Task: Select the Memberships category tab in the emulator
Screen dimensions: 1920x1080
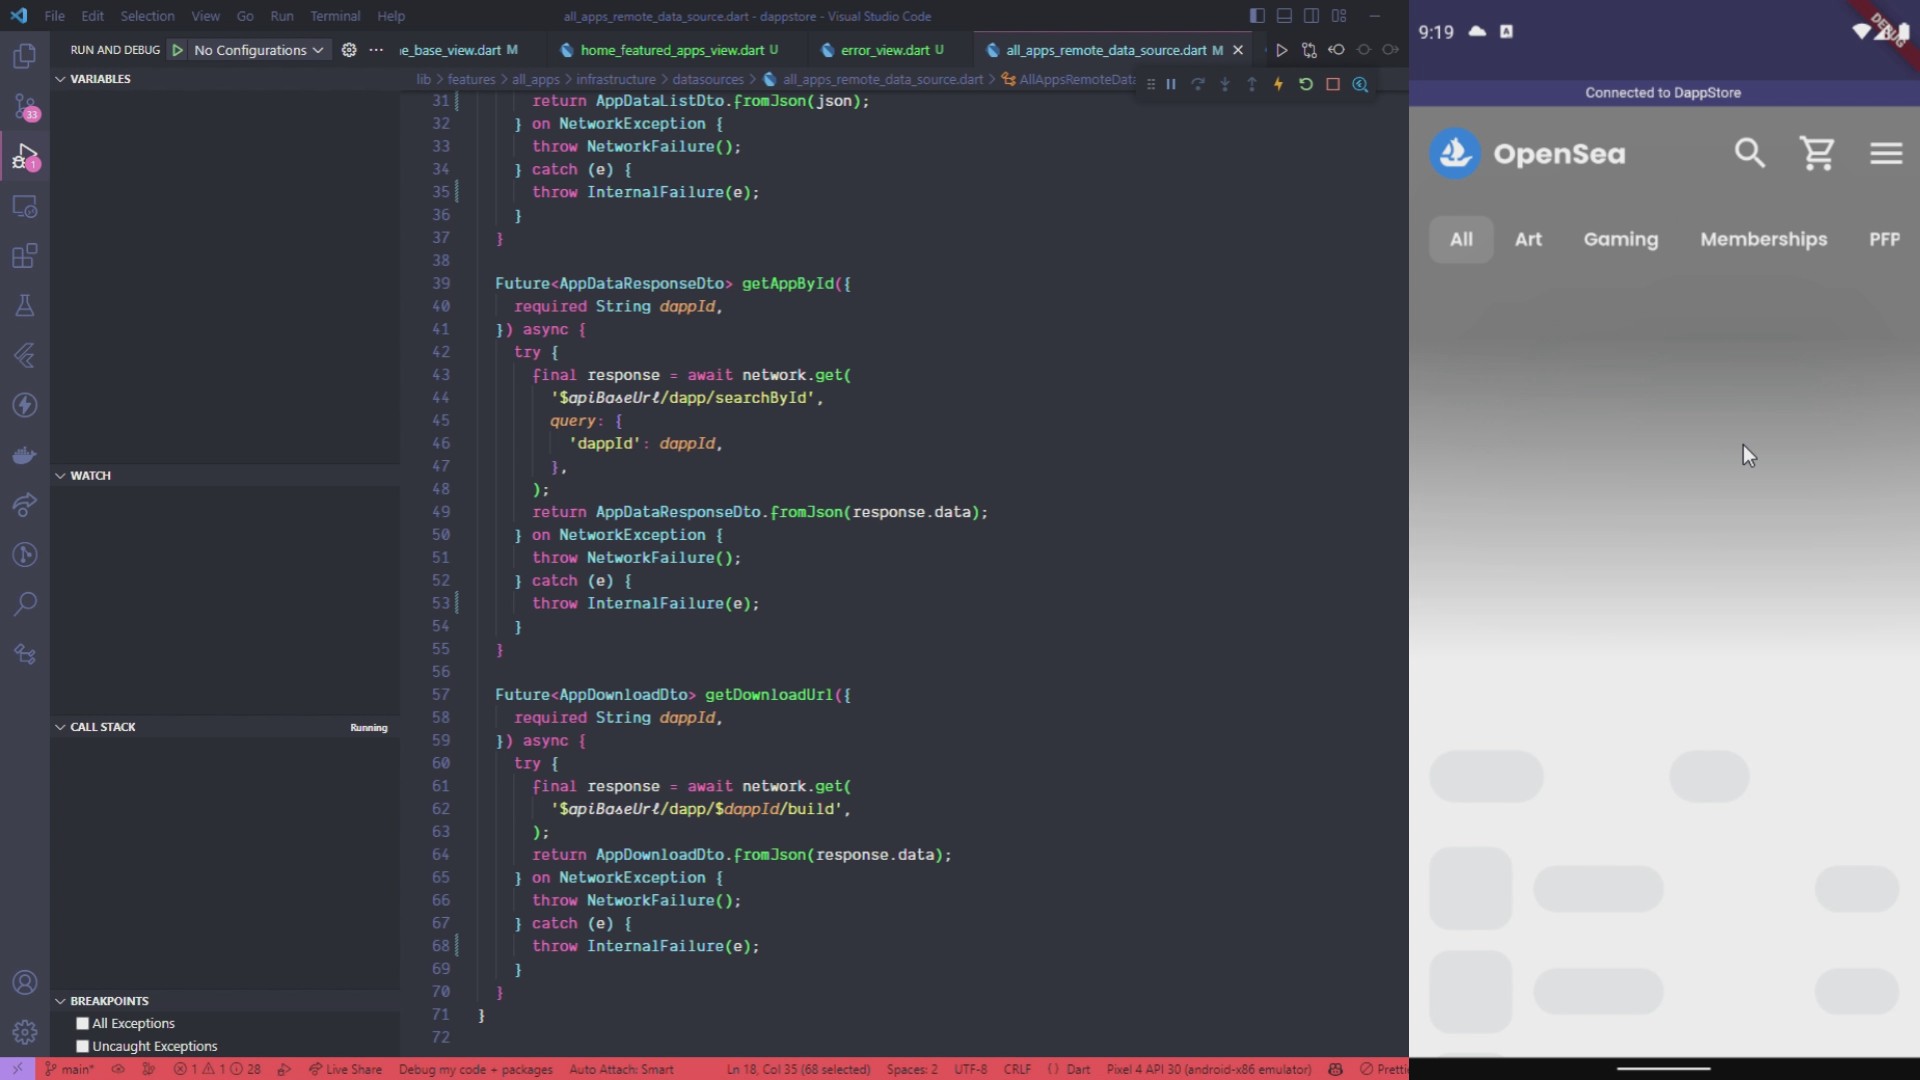Action: point(1763,240)
